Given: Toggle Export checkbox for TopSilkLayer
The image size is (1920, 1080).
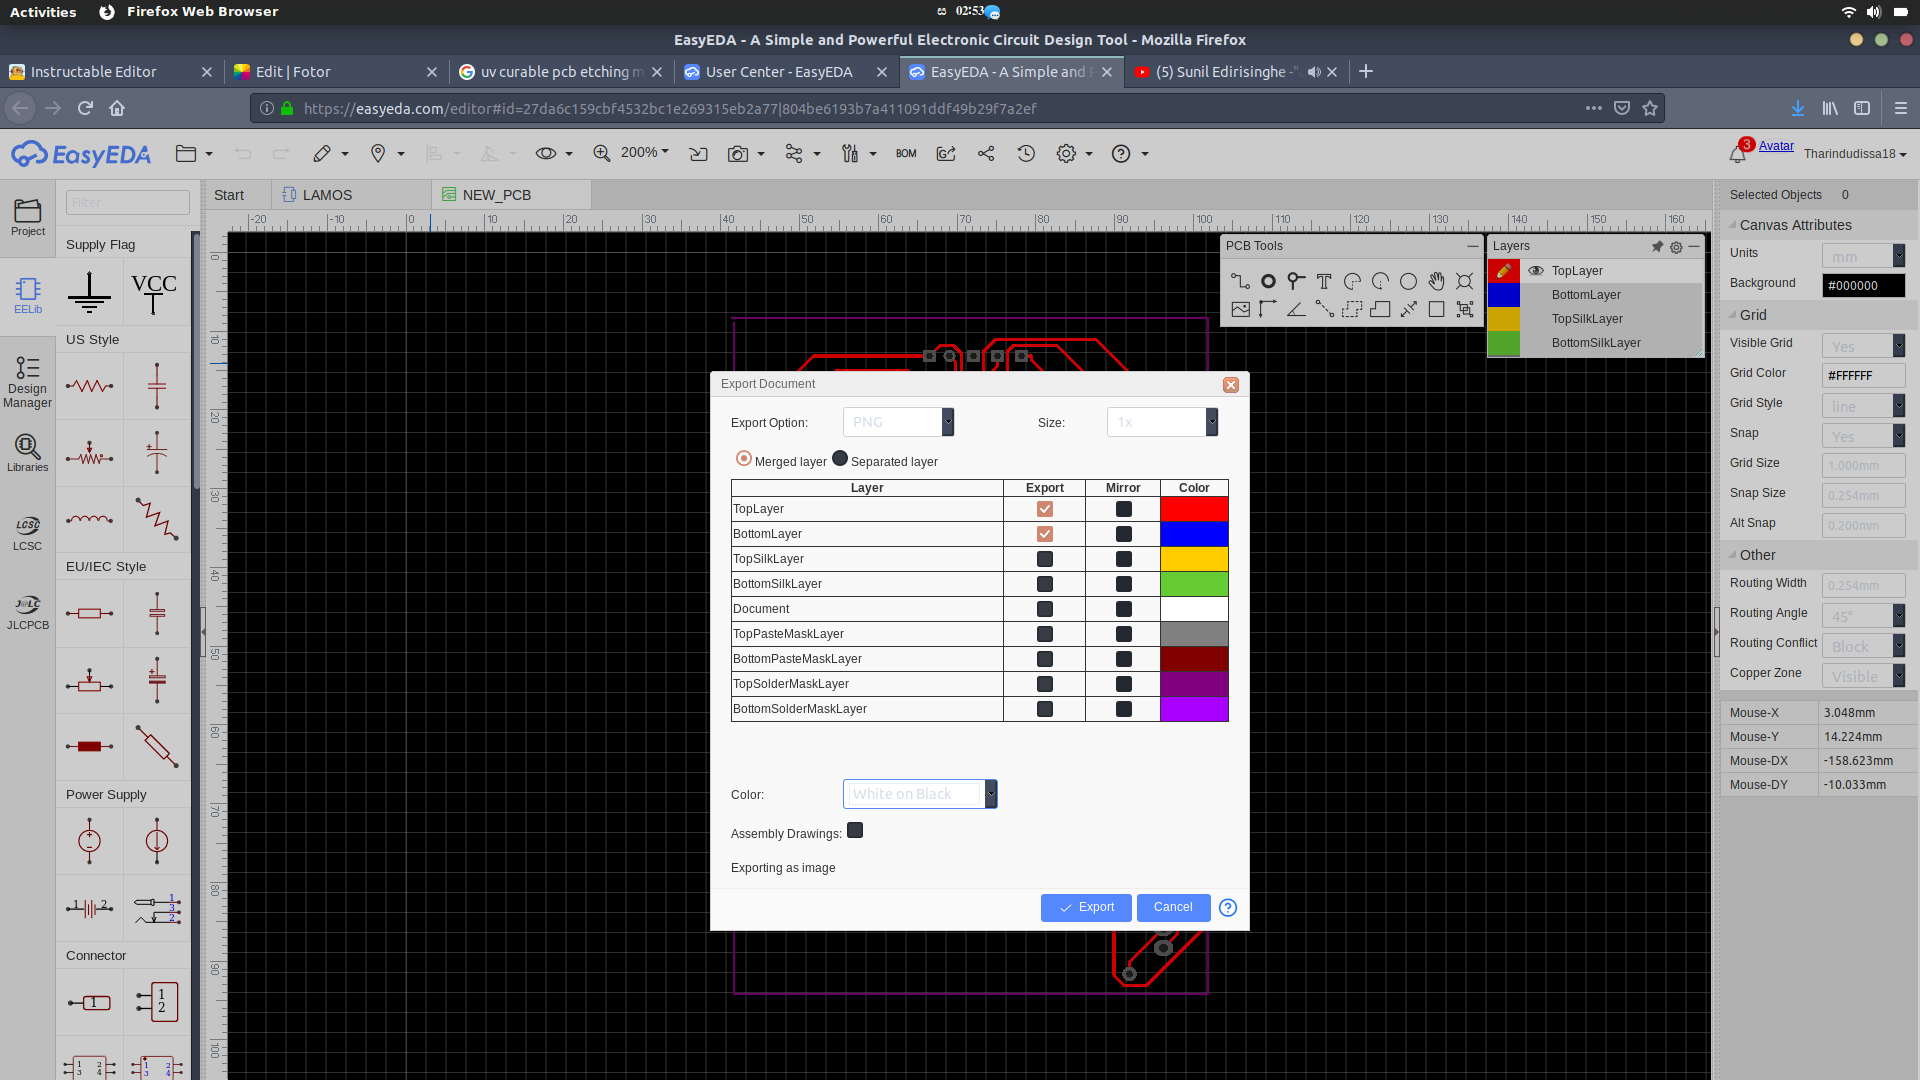Looking at the screenshot, I should 1044,559.
